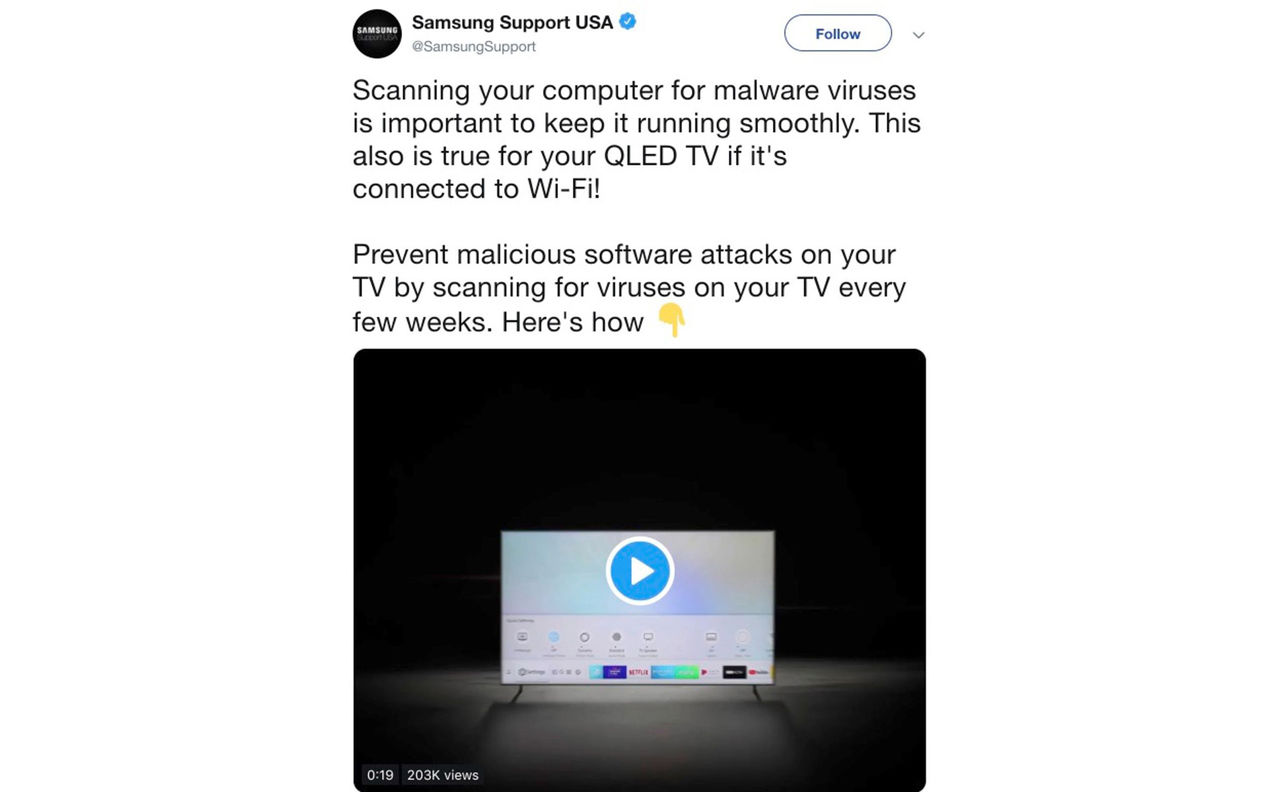Play the QLED TV video
The height and width of the screenshot is (792, 1280).
pos(640,571)
